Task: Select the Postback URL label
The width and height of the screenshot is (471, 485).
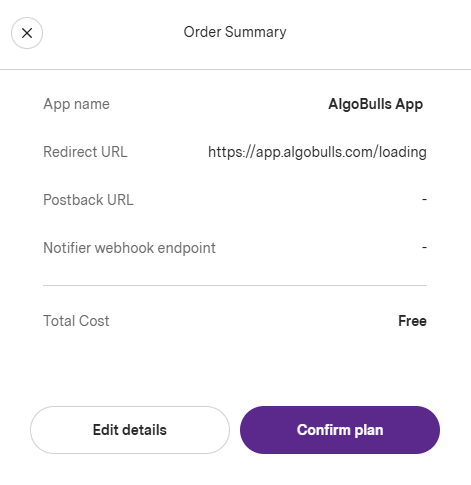Action: coord(88,200)
